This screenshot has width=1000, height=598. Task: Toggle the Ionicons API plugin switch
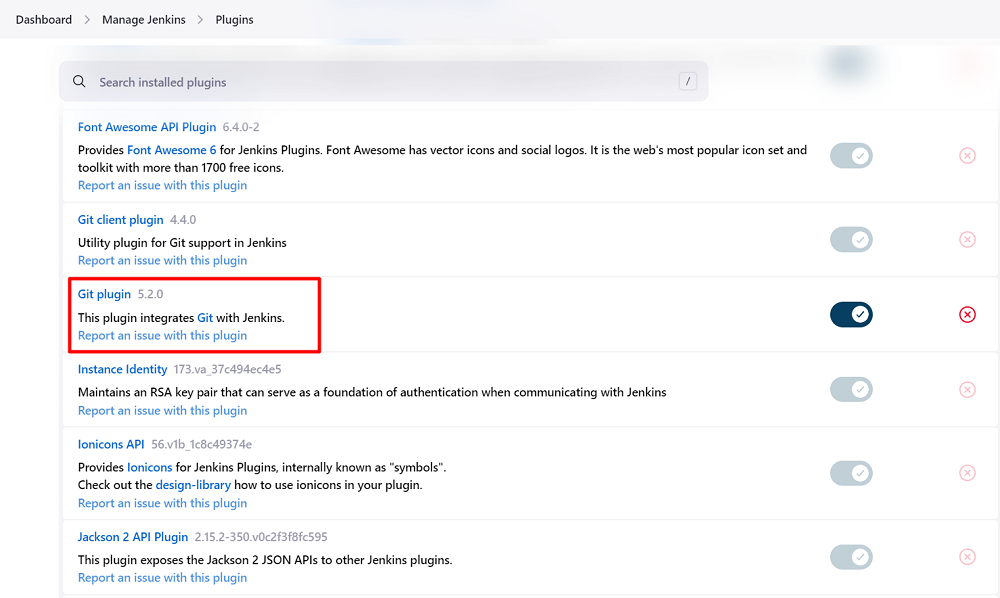pos(851,473)
